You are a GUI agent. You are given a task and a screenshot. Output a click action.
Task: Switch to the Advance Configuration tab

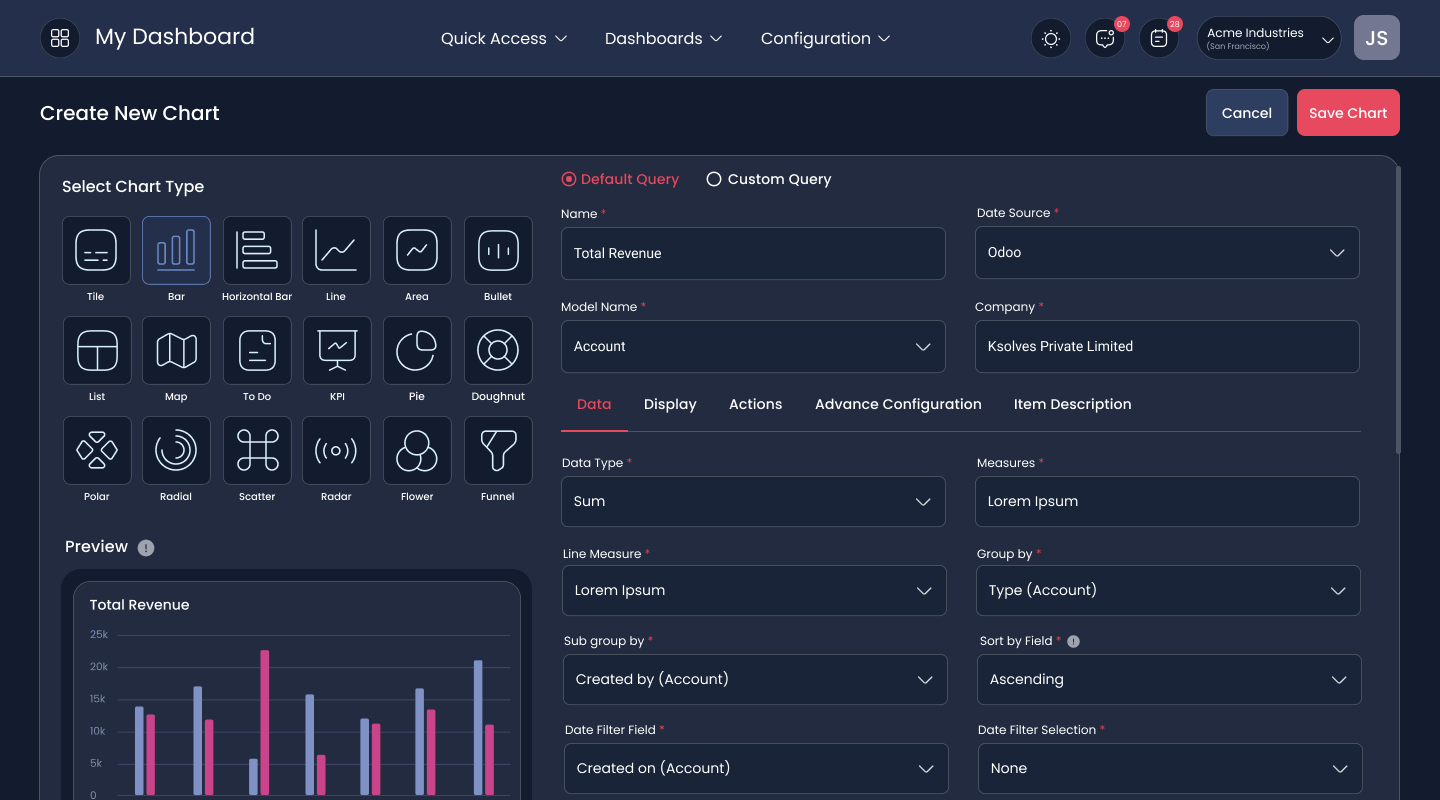(x=898, y=404)
